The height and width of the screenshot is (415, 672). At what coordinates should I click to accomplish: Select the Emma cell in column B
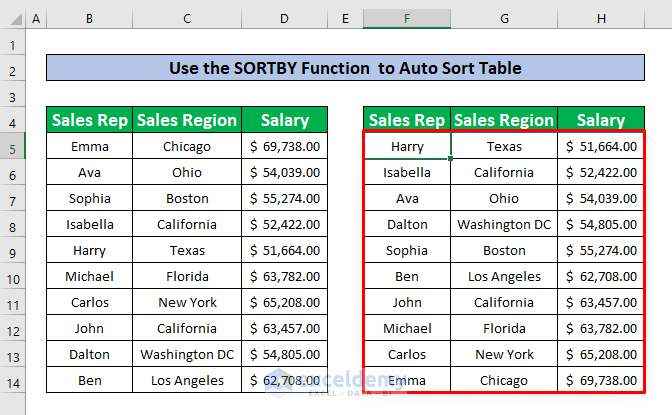[x=89, y=147]
